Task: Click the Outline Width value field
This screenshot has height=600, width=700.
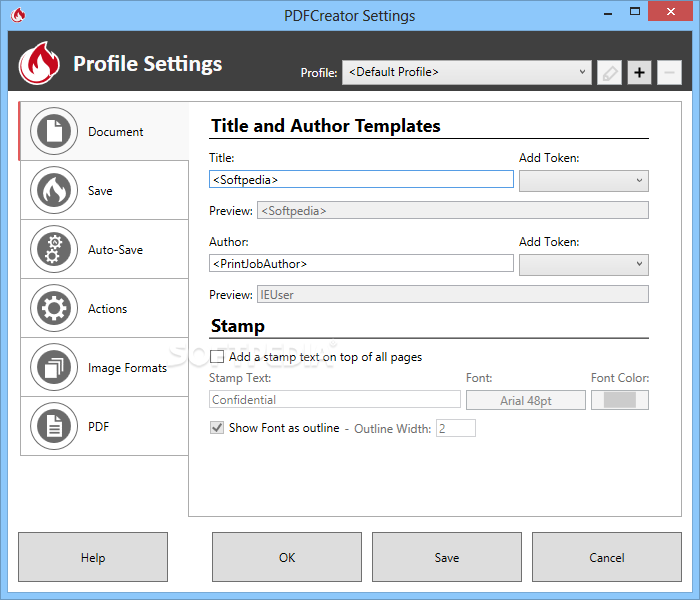Action: (456, 428)
